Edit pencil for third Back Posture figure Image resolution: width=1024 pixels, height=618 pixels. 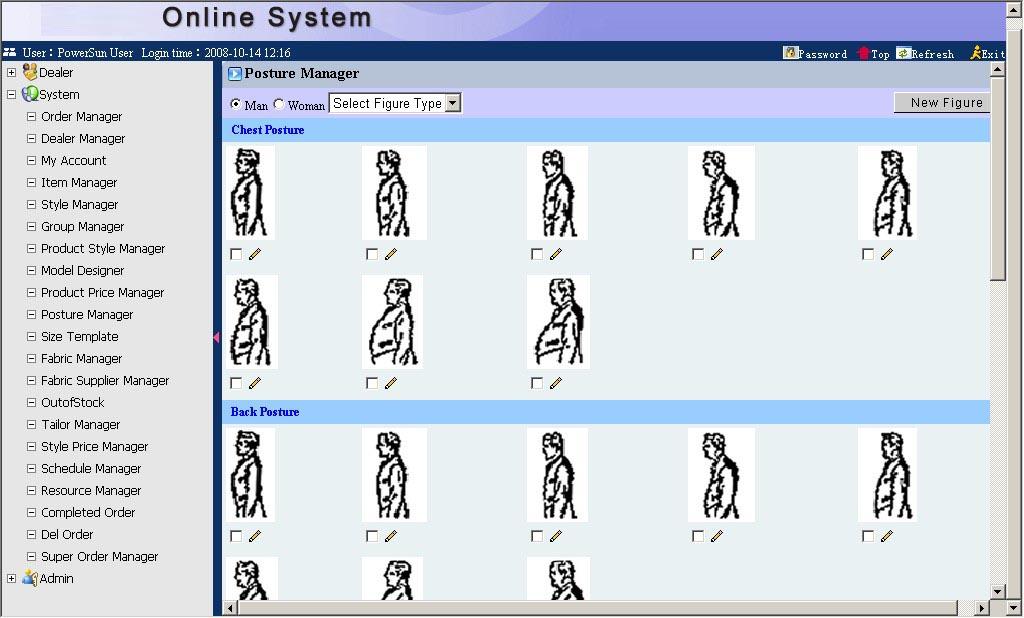(x=556, y=536)
